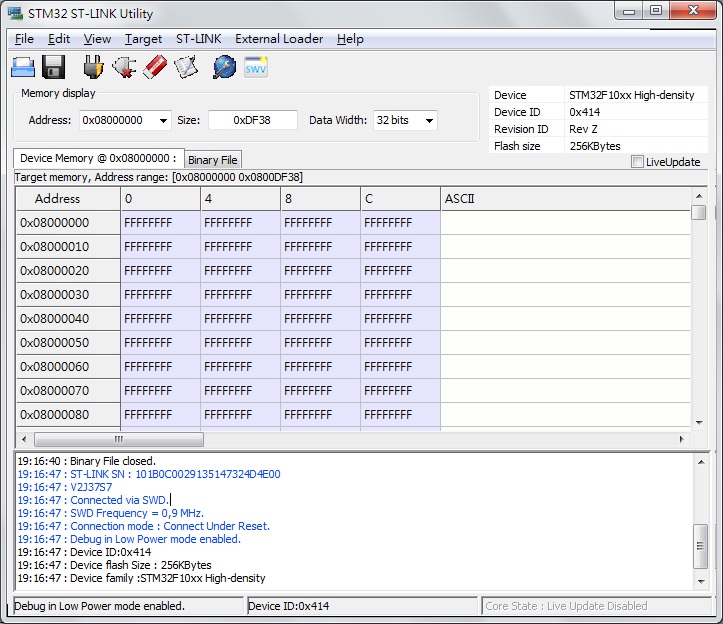Screen dimensions: 723x624
Task: Click the ST-LINK SN log line
Action: click(x=149, y=474)
